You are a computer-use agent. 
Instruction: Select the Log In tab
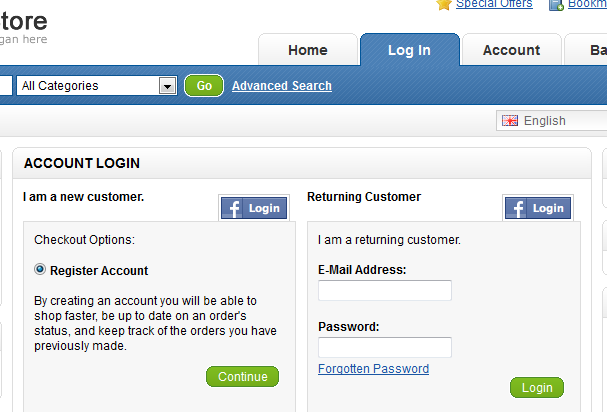pos(410,50)
